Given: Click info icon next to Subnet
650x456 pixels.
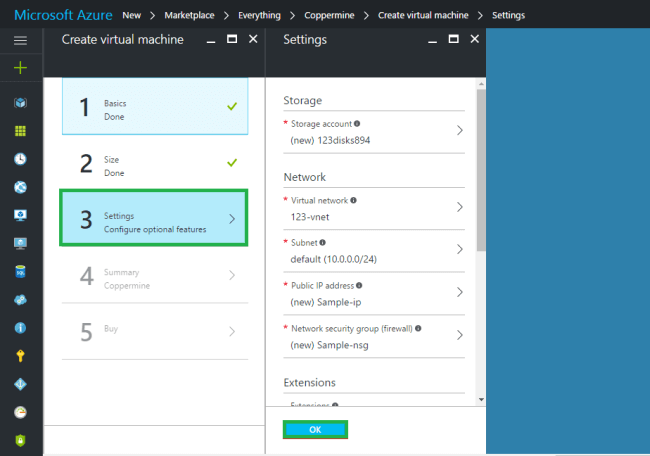Looking at the screenshot, I should click(x=323, y=243).
